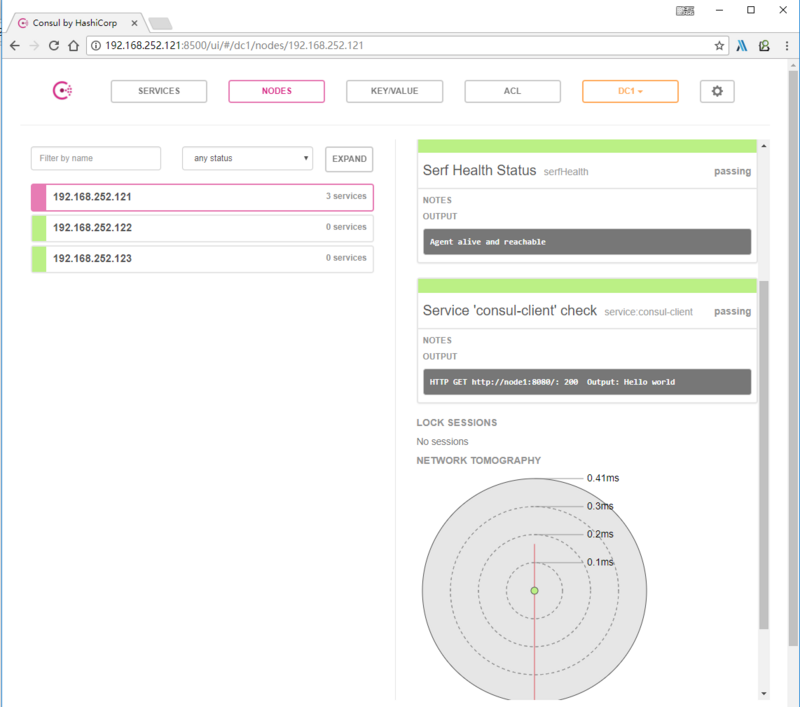
Task: Go to the browser home page icon
Action: tap(74, 45)
